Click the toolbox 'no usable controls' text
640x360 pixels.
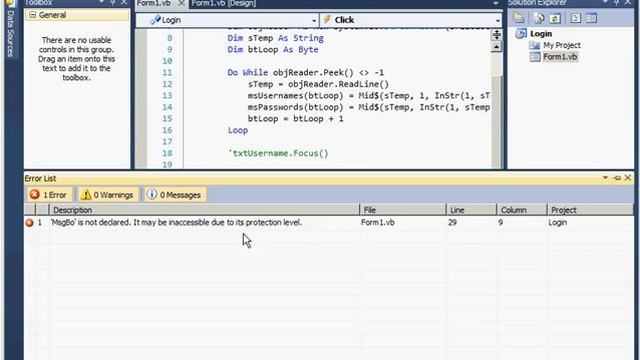[x=76, y=59]
